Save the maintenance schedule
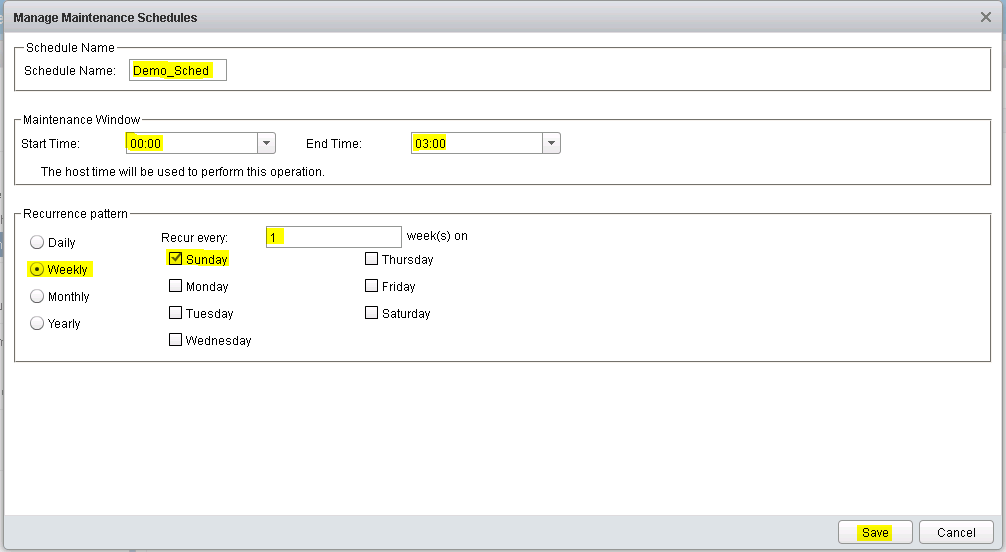Viewport: 1006px width, 552px height. pyautogui.click(x=875, y=532)
